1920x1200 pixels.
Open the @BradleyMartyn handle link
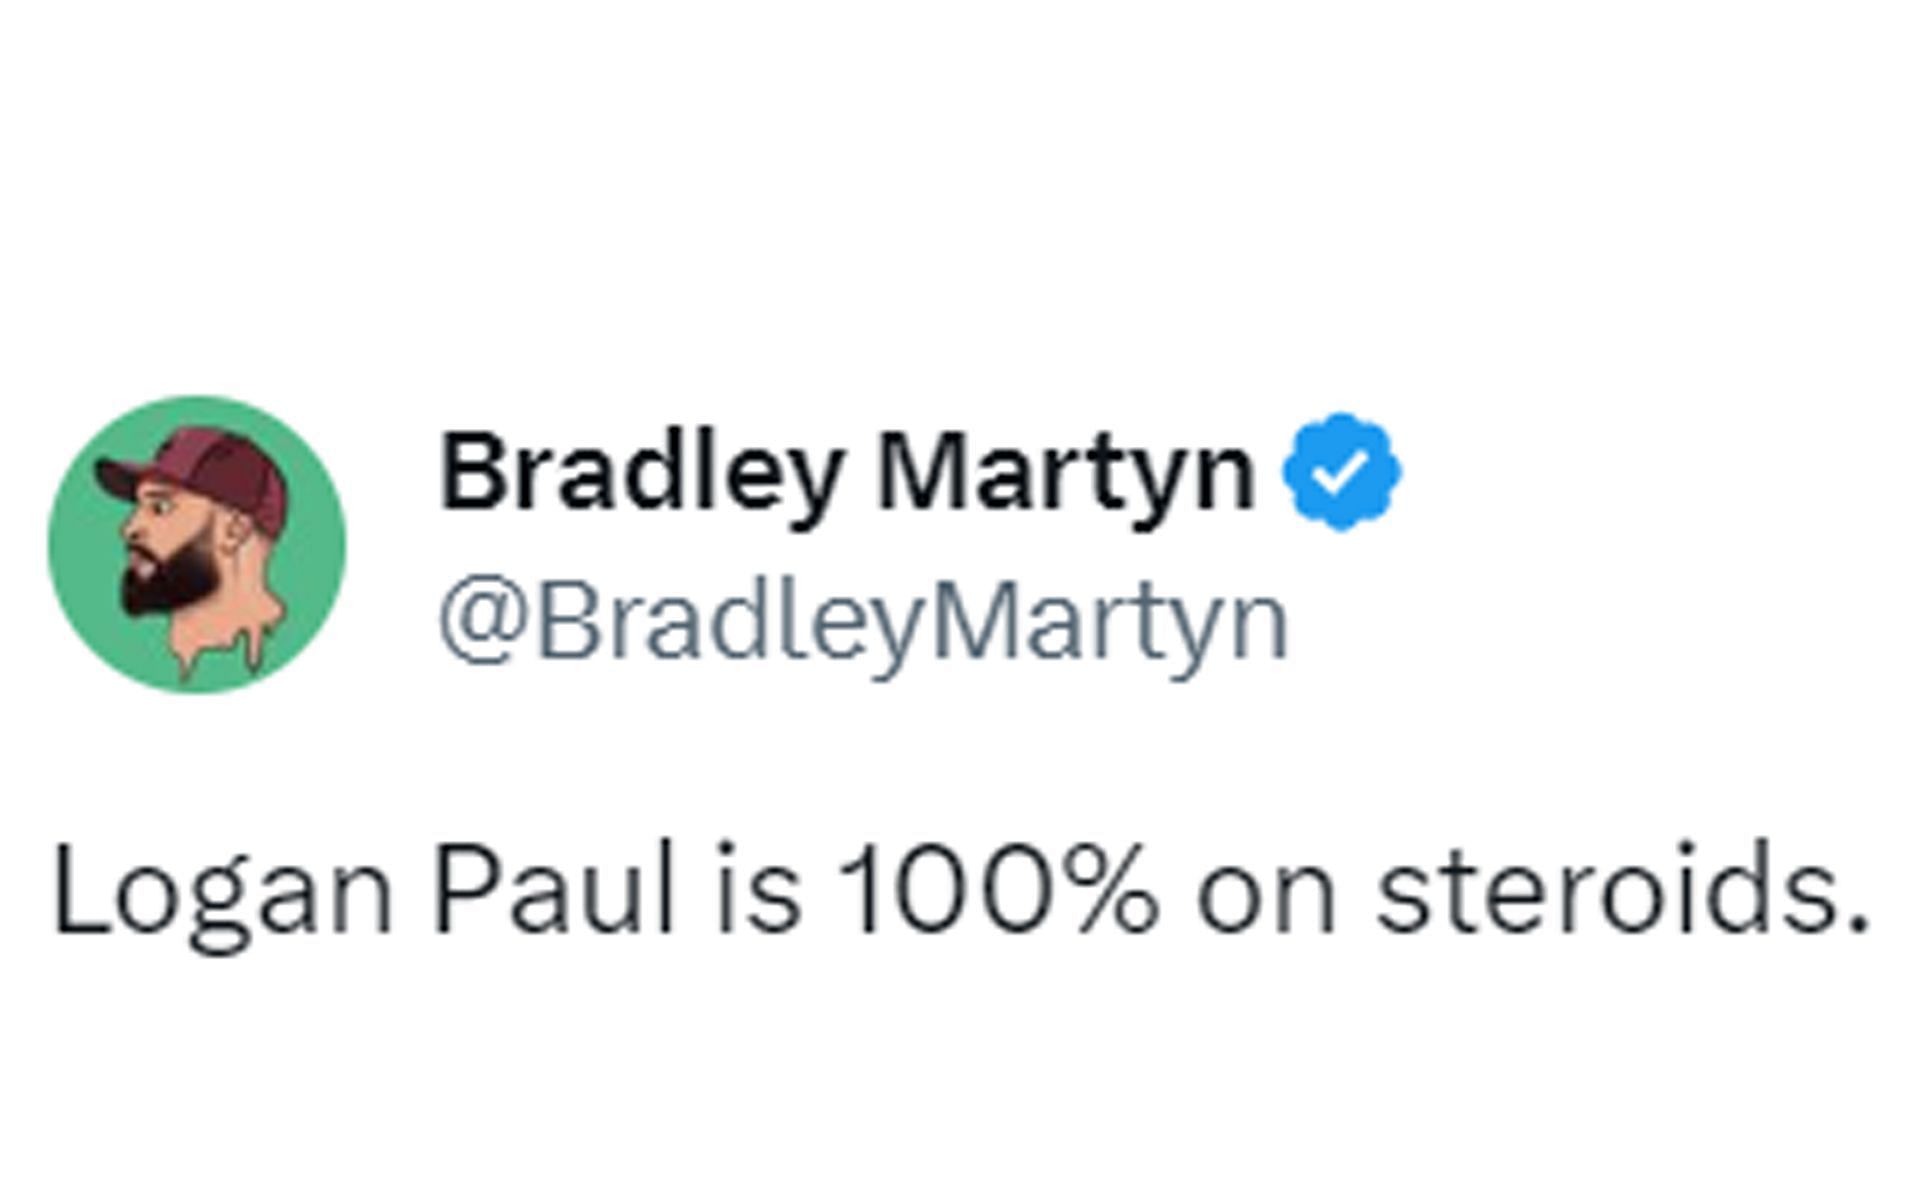(863, 624)
